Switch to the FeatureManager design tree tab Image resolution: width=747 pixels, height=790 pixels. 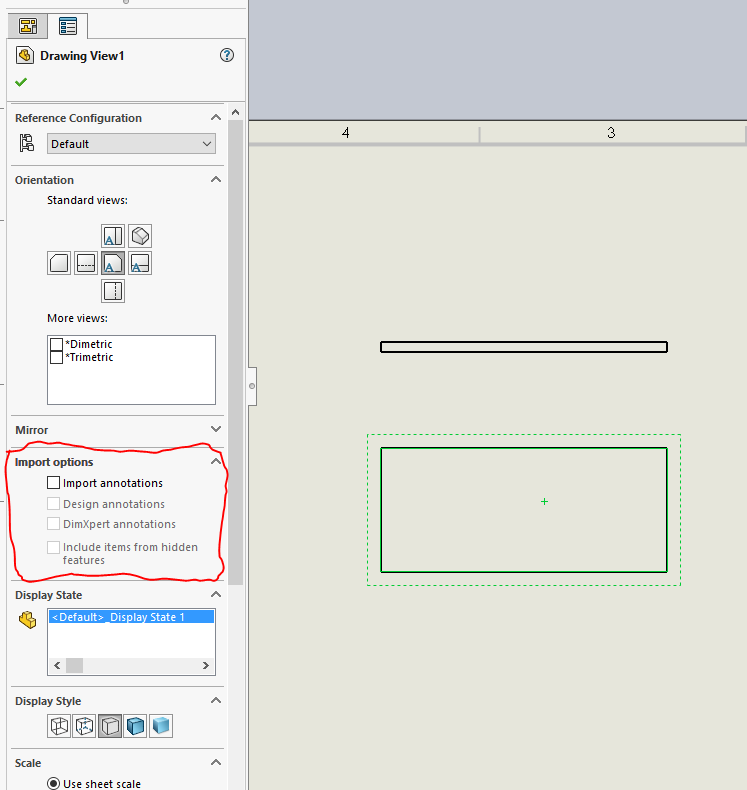(28, 26)
